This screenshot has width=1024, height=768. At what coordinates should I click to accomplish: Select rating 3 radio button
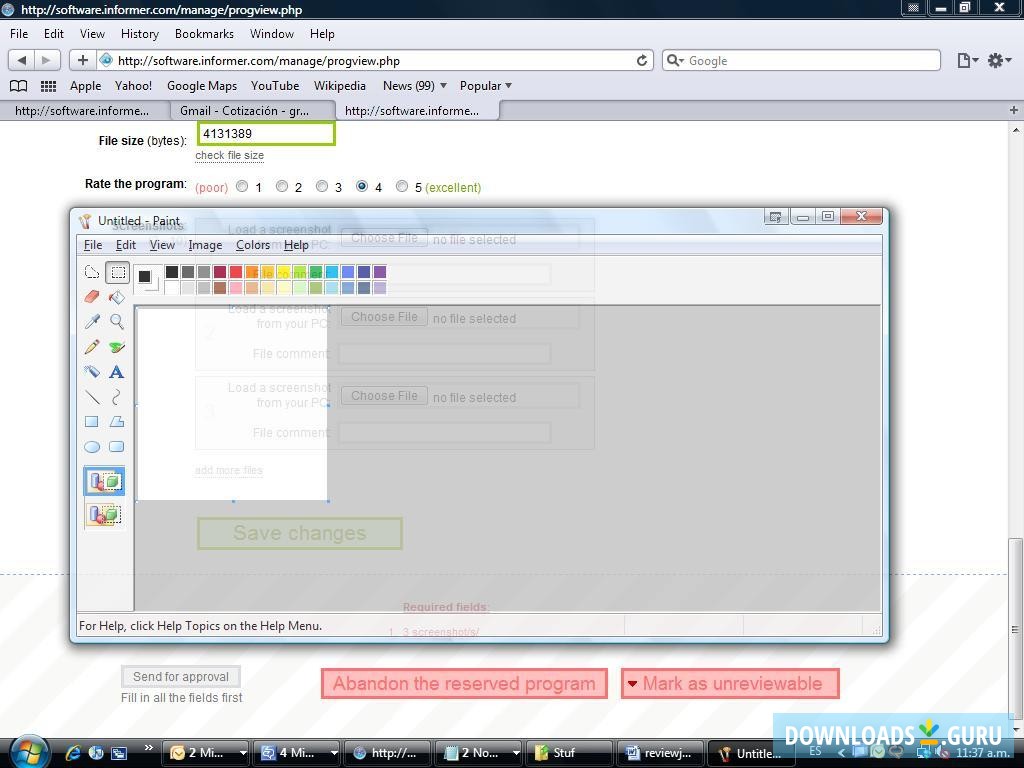322,186
